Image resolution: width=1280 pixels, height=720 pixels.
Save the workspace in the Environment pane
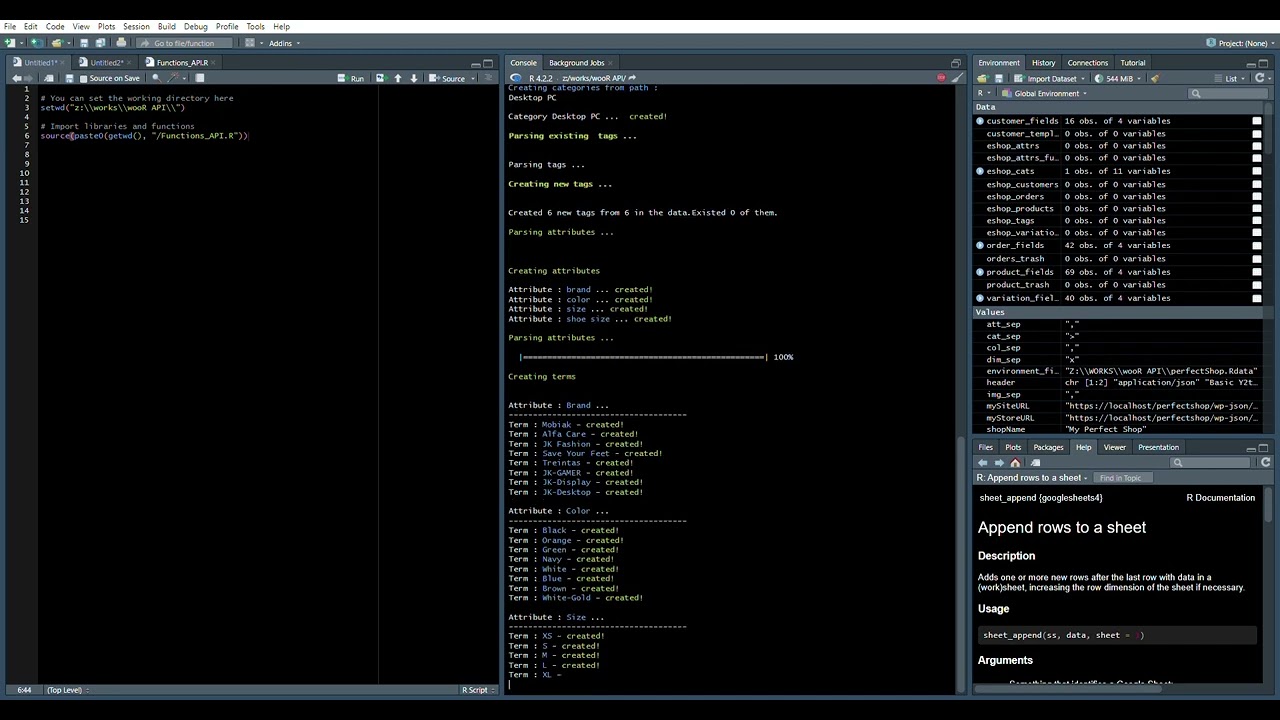pos(997,78)
